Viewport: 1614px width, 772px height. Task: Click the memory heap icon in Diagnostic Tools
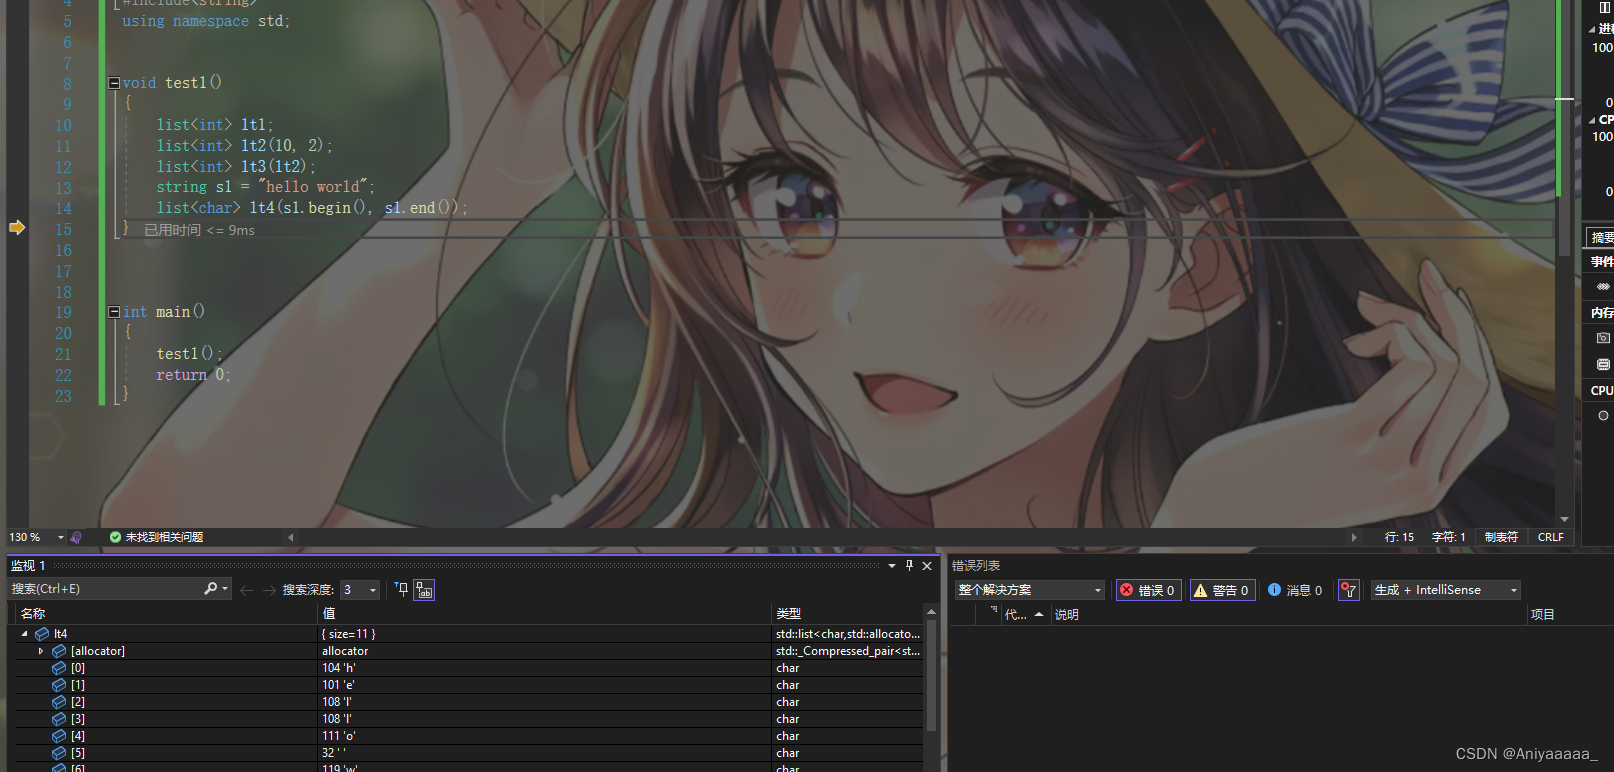click(x=1603, y=364)
